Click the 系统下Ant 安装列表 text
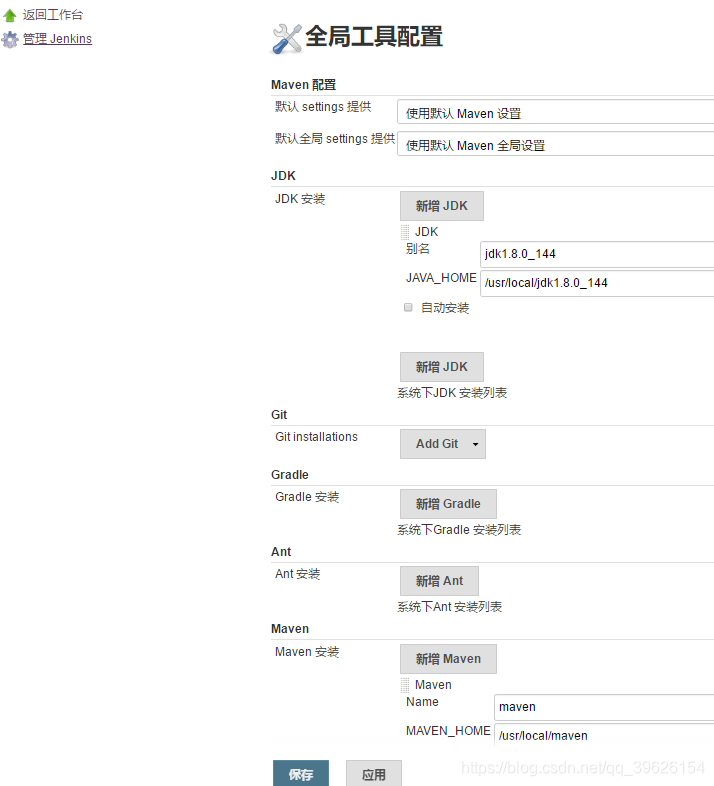 pos(450,607)
